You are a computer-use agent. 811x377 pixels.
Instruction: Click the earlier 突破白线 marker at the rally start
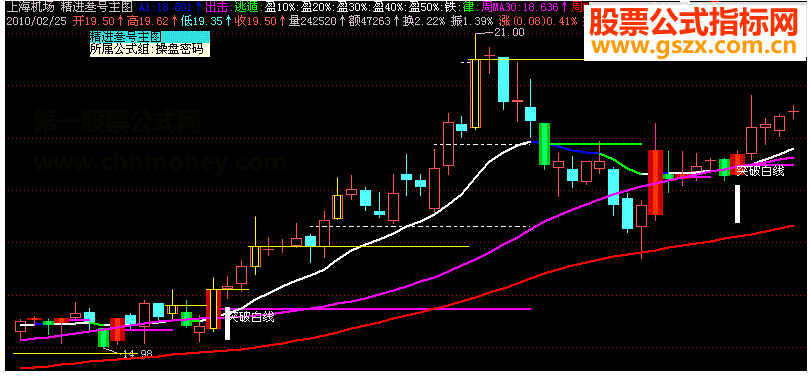coord(251,317)
